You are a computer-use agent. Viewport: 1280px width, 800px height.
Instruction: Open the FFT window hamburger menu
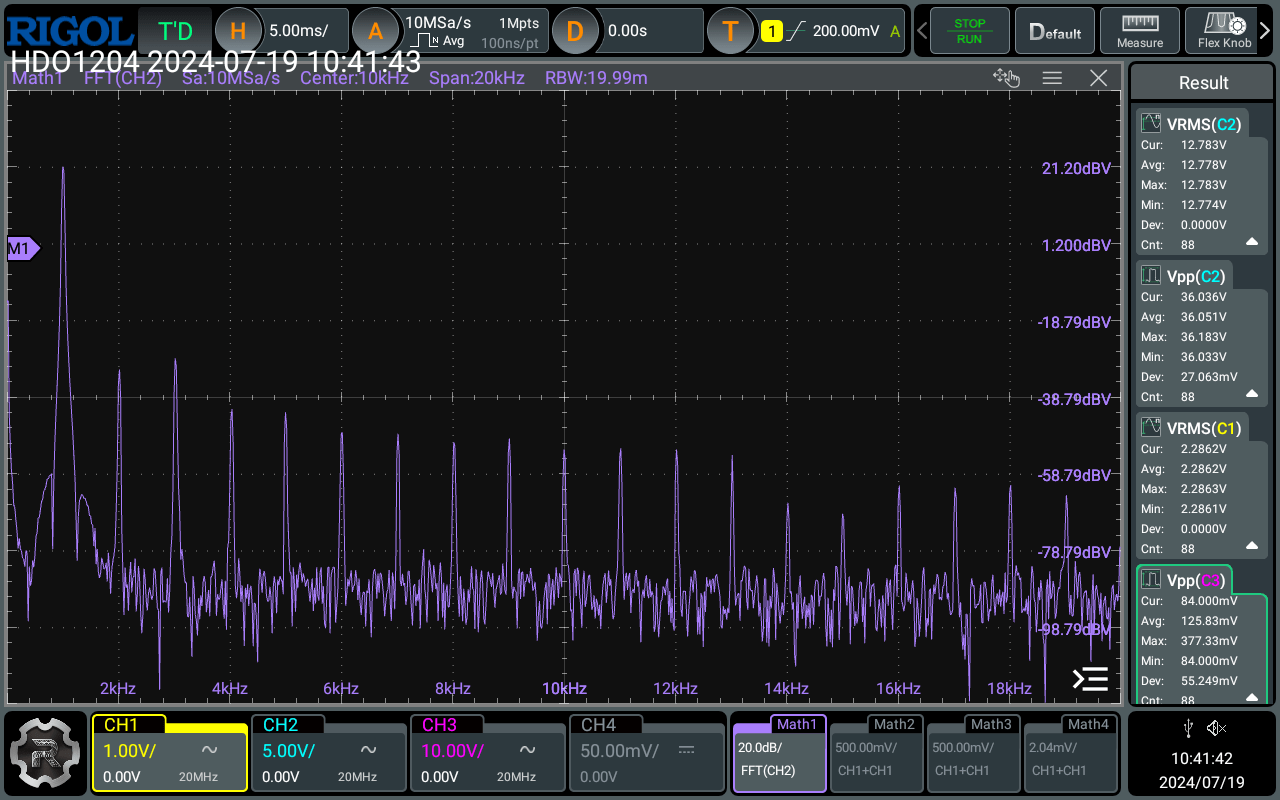[1052, 77]
